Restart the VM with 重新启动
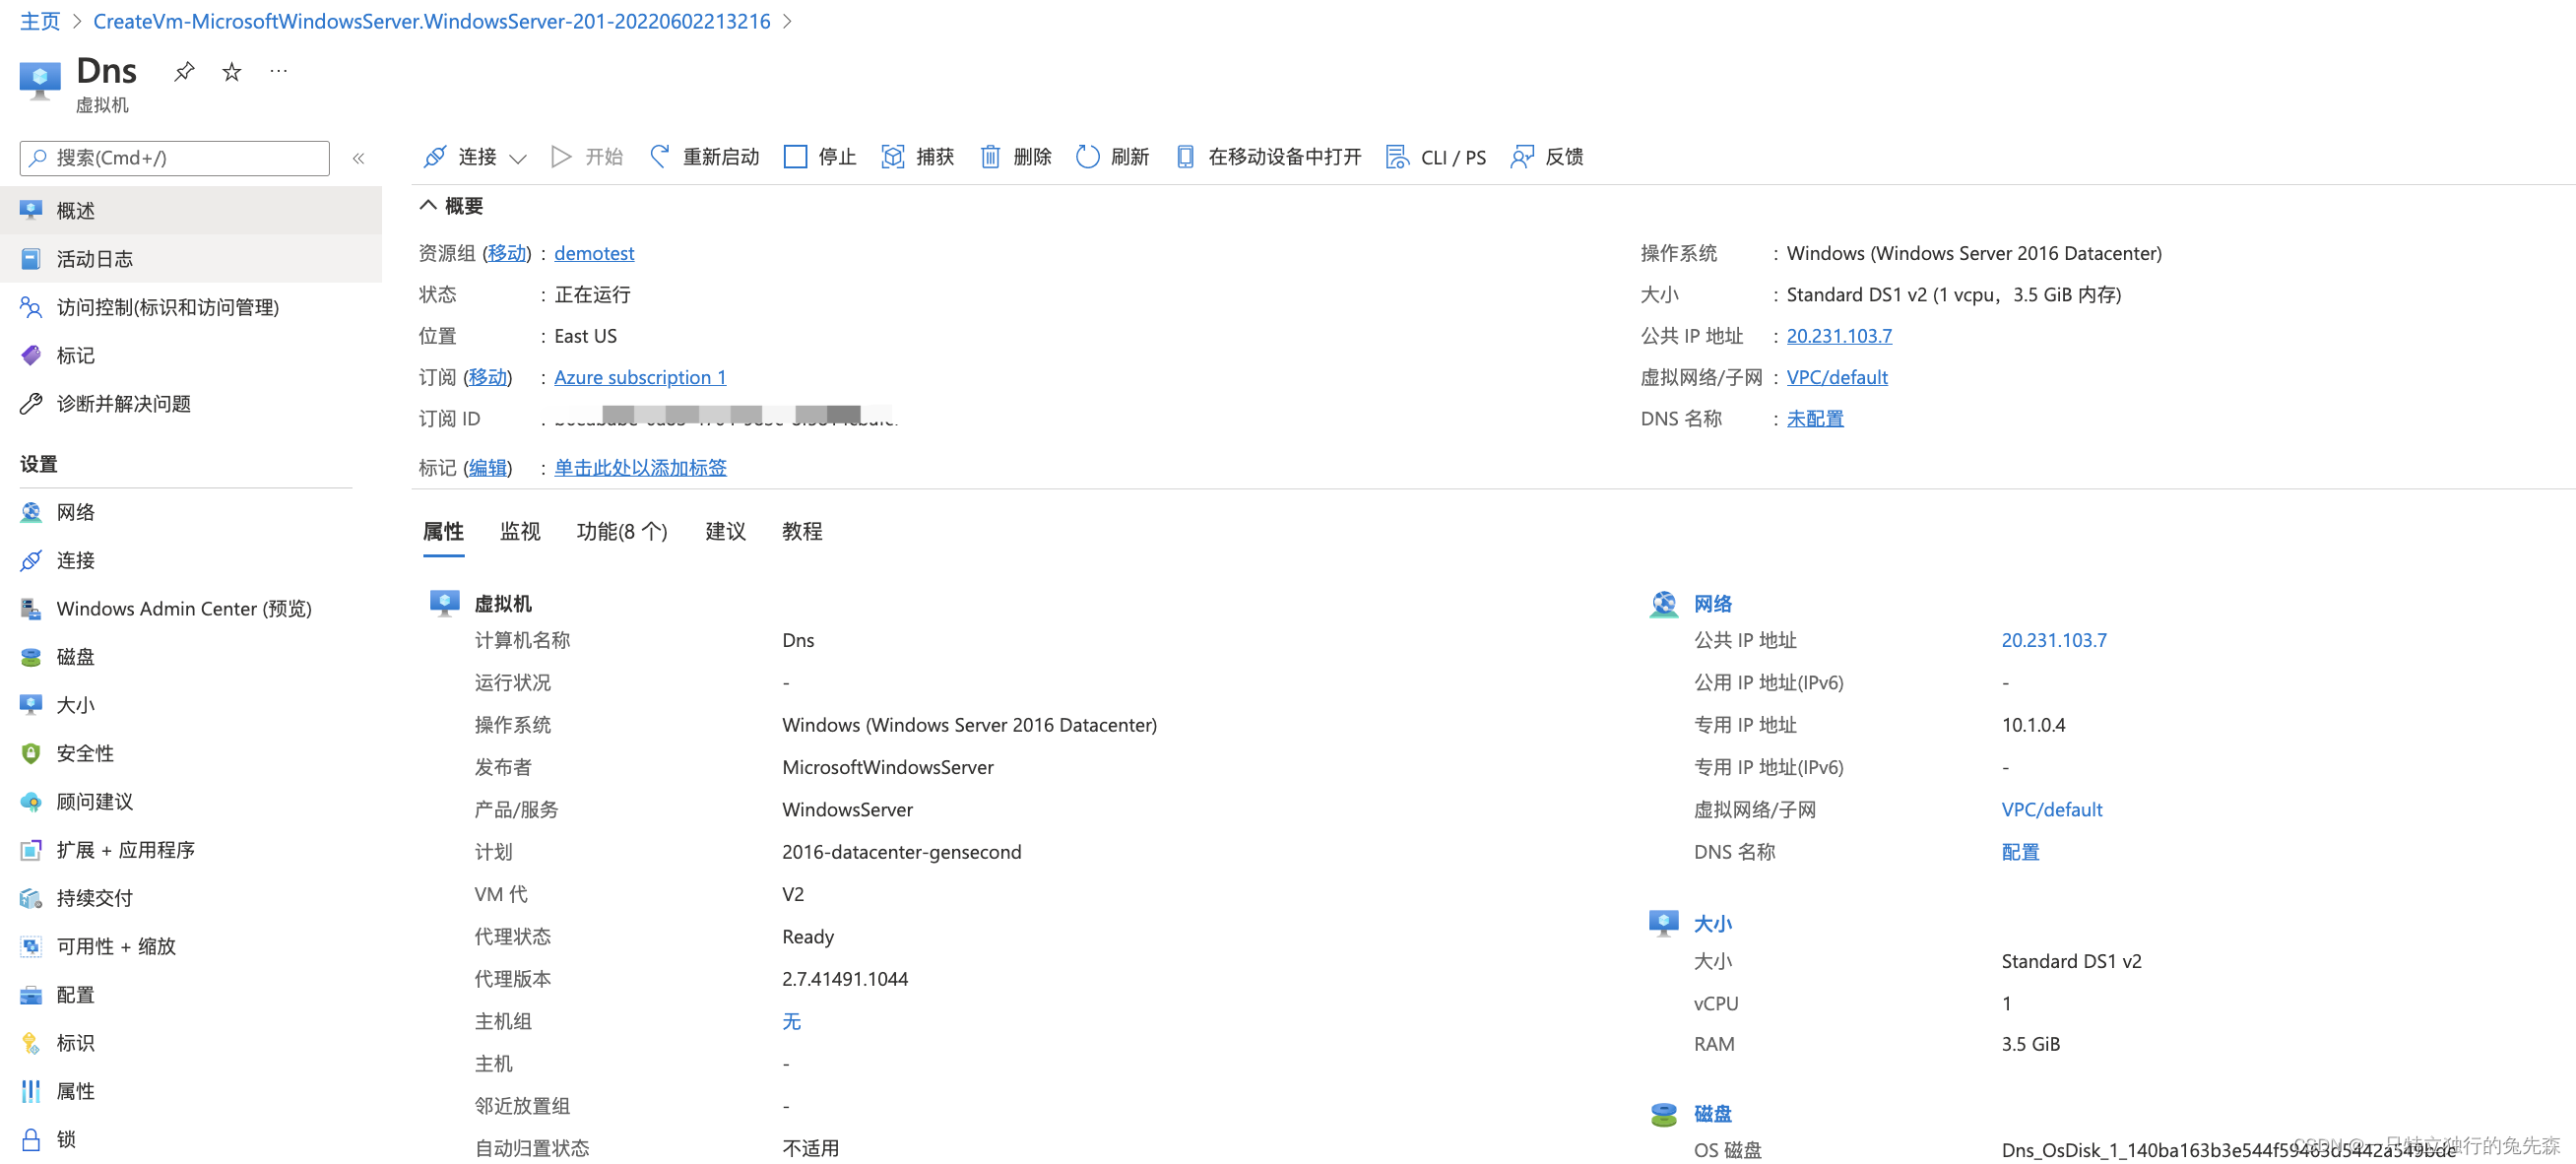This screenshot has width=2576, height=1164. [x=705, y=157]
